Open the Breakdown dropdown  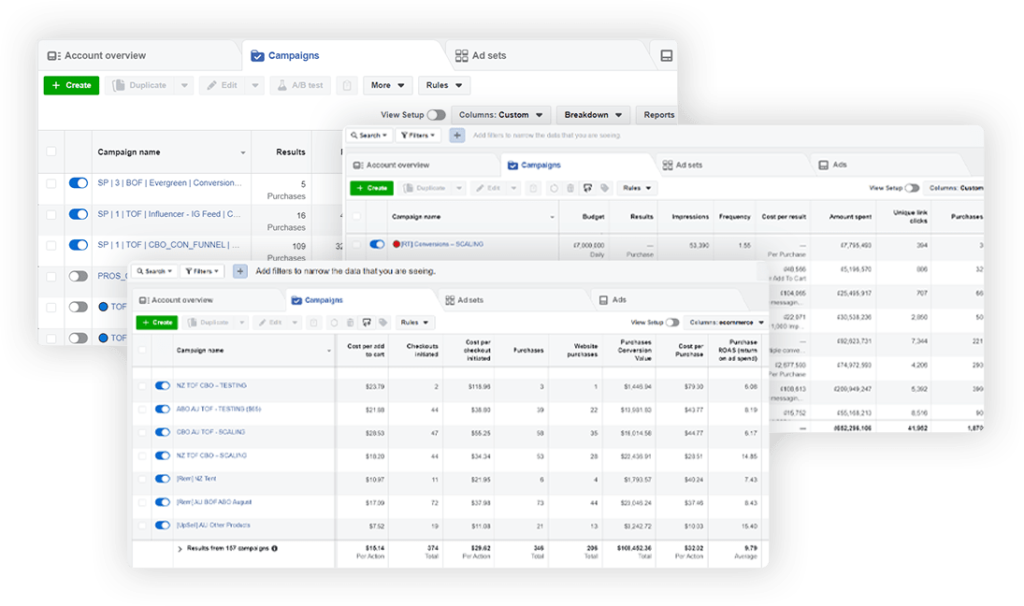593,115
